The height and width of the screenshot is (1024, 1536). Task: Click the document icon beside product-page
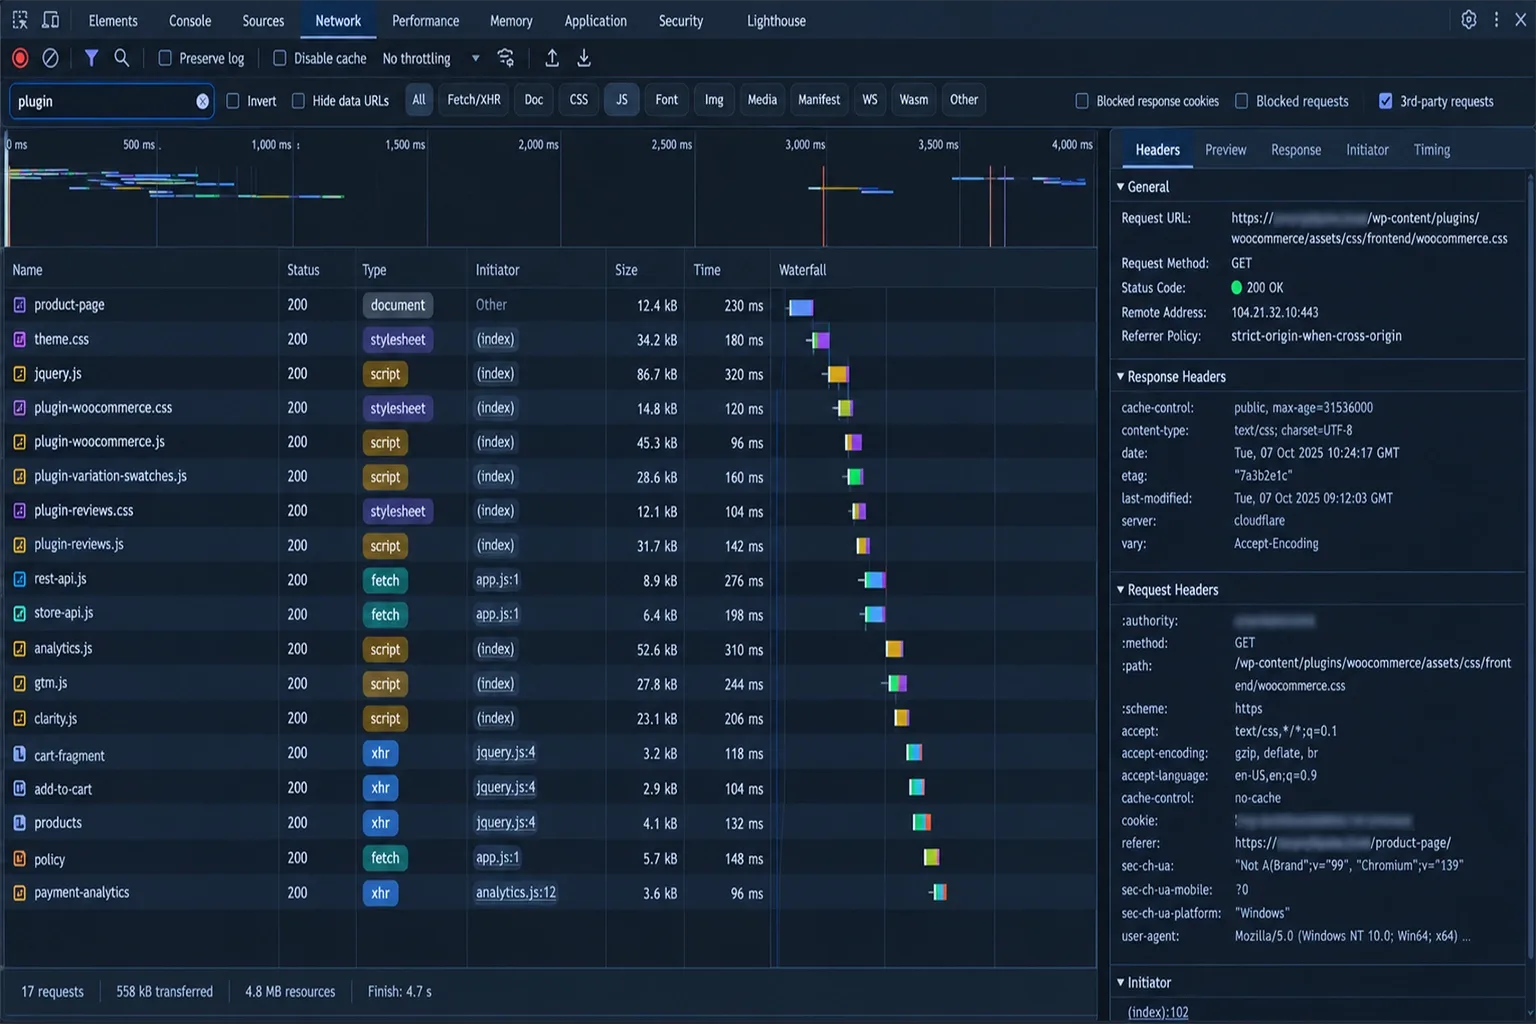[x=19, y=305]
